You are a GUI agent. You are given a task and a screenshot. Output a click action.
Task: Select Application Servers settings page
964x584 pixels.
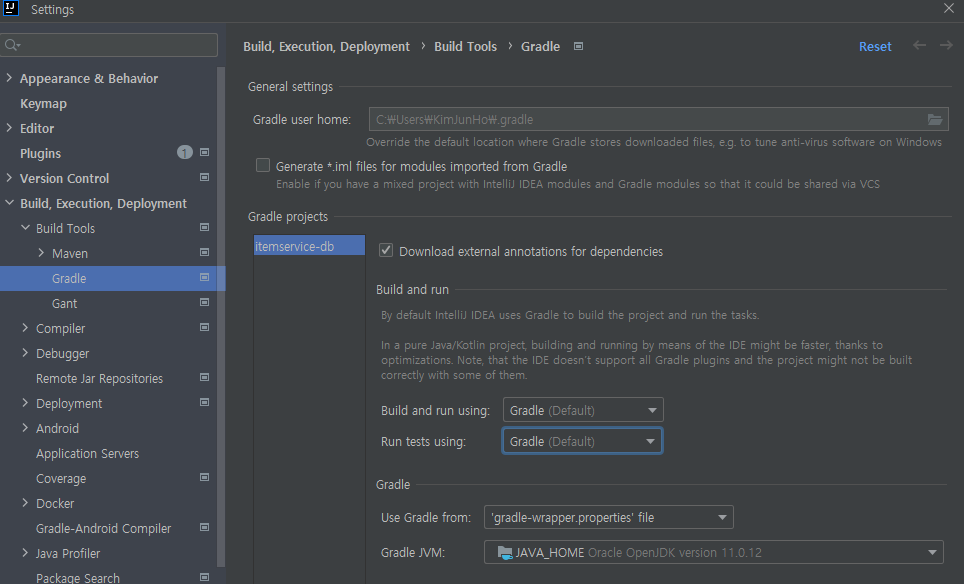[87, 453]
